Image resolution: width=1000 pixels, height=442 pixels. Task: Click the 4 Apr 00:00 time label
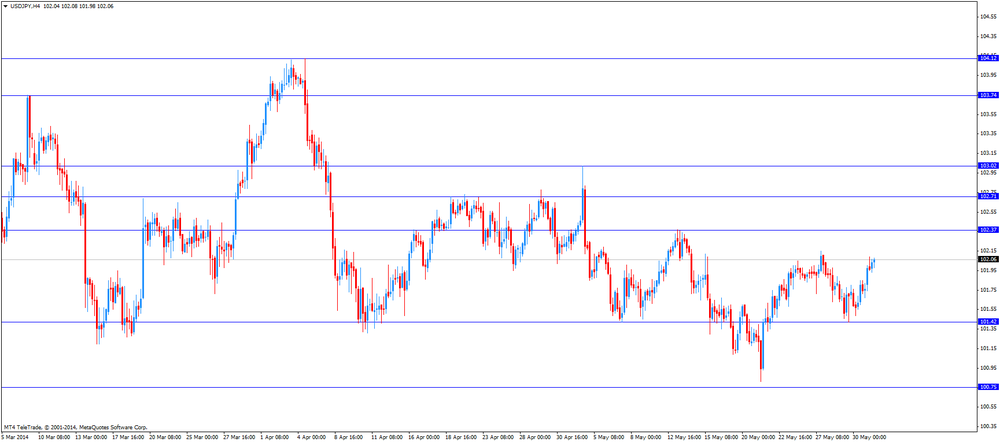click(310, 438)
